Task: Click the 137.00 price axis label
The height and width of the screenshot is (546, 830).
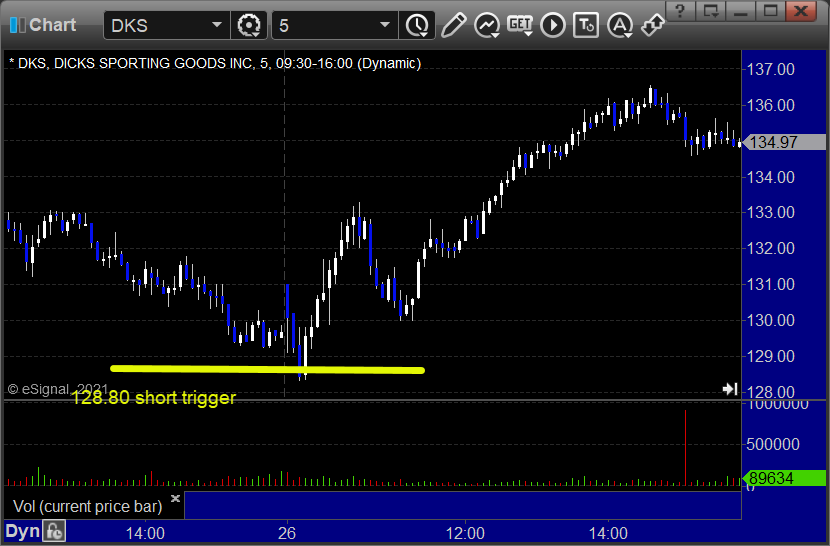Action: [771, 69]
